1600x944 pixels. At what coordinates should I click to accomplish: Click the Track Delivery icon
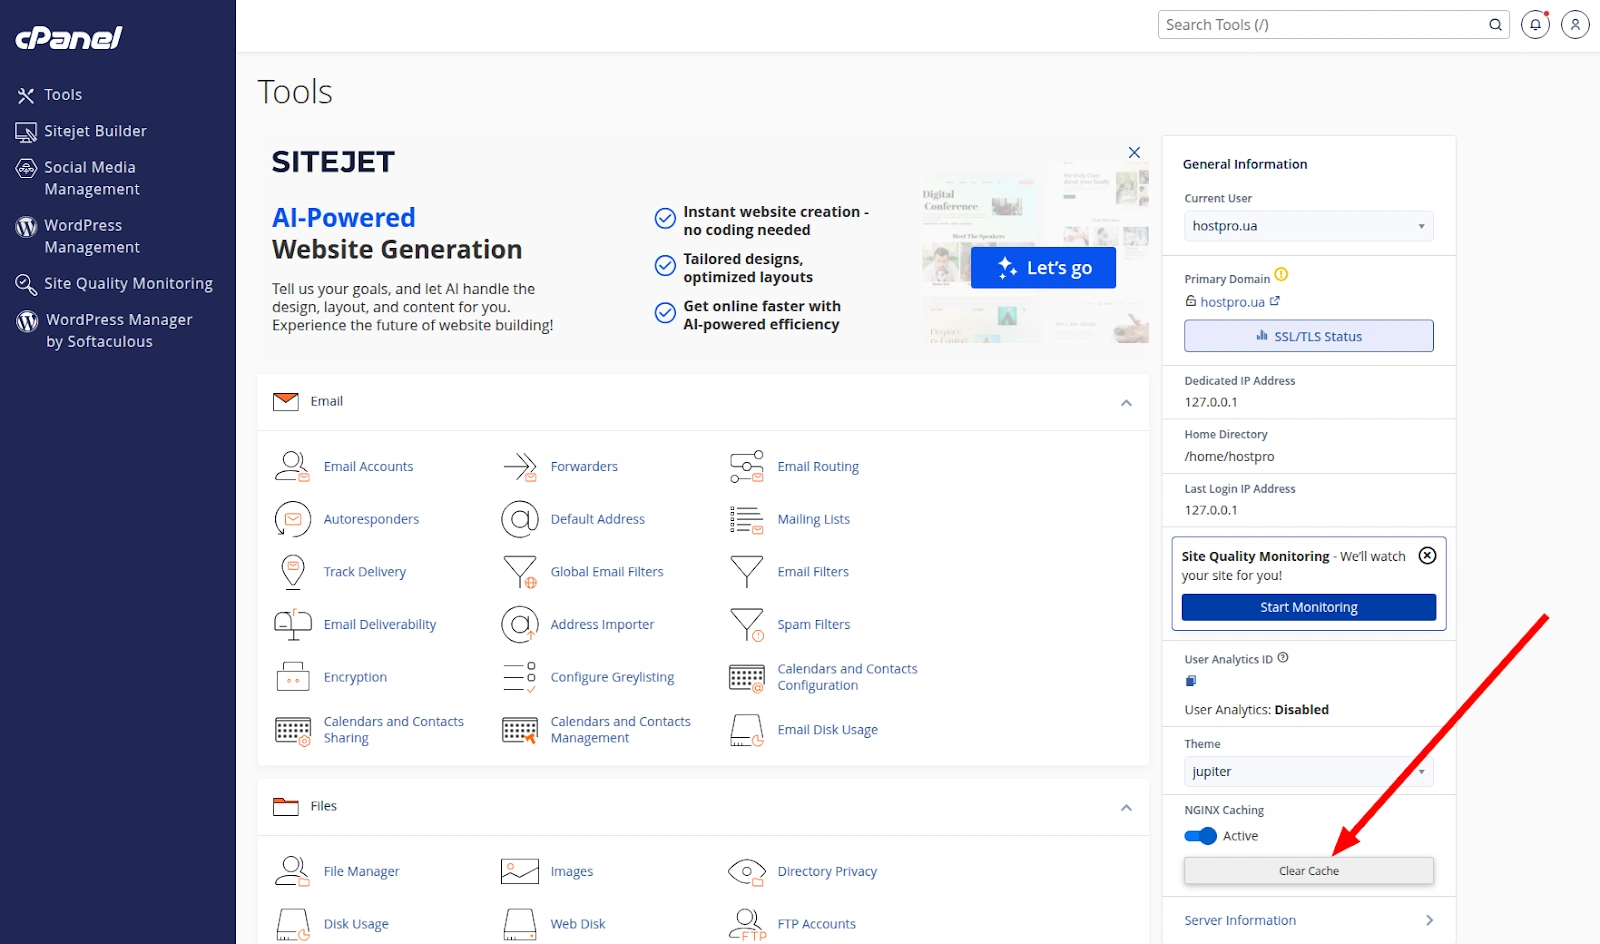click(x=292, y=572)
